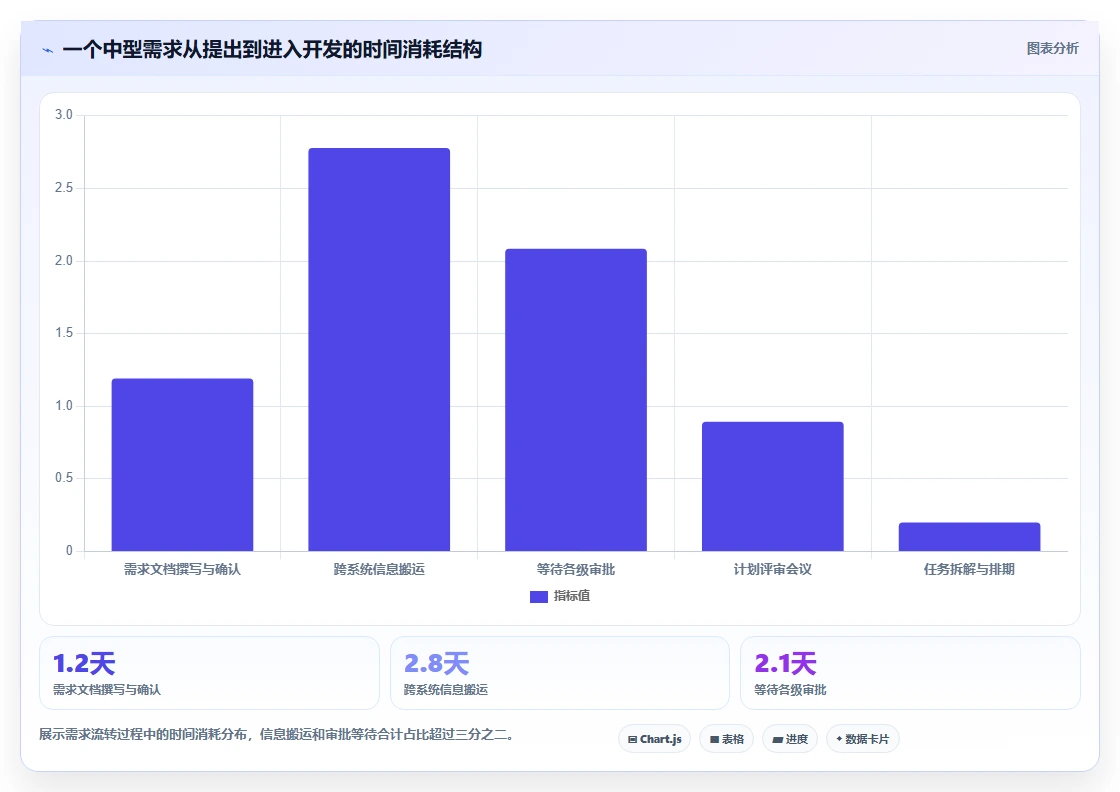Click the 表格 tag button

click(726, 739)
